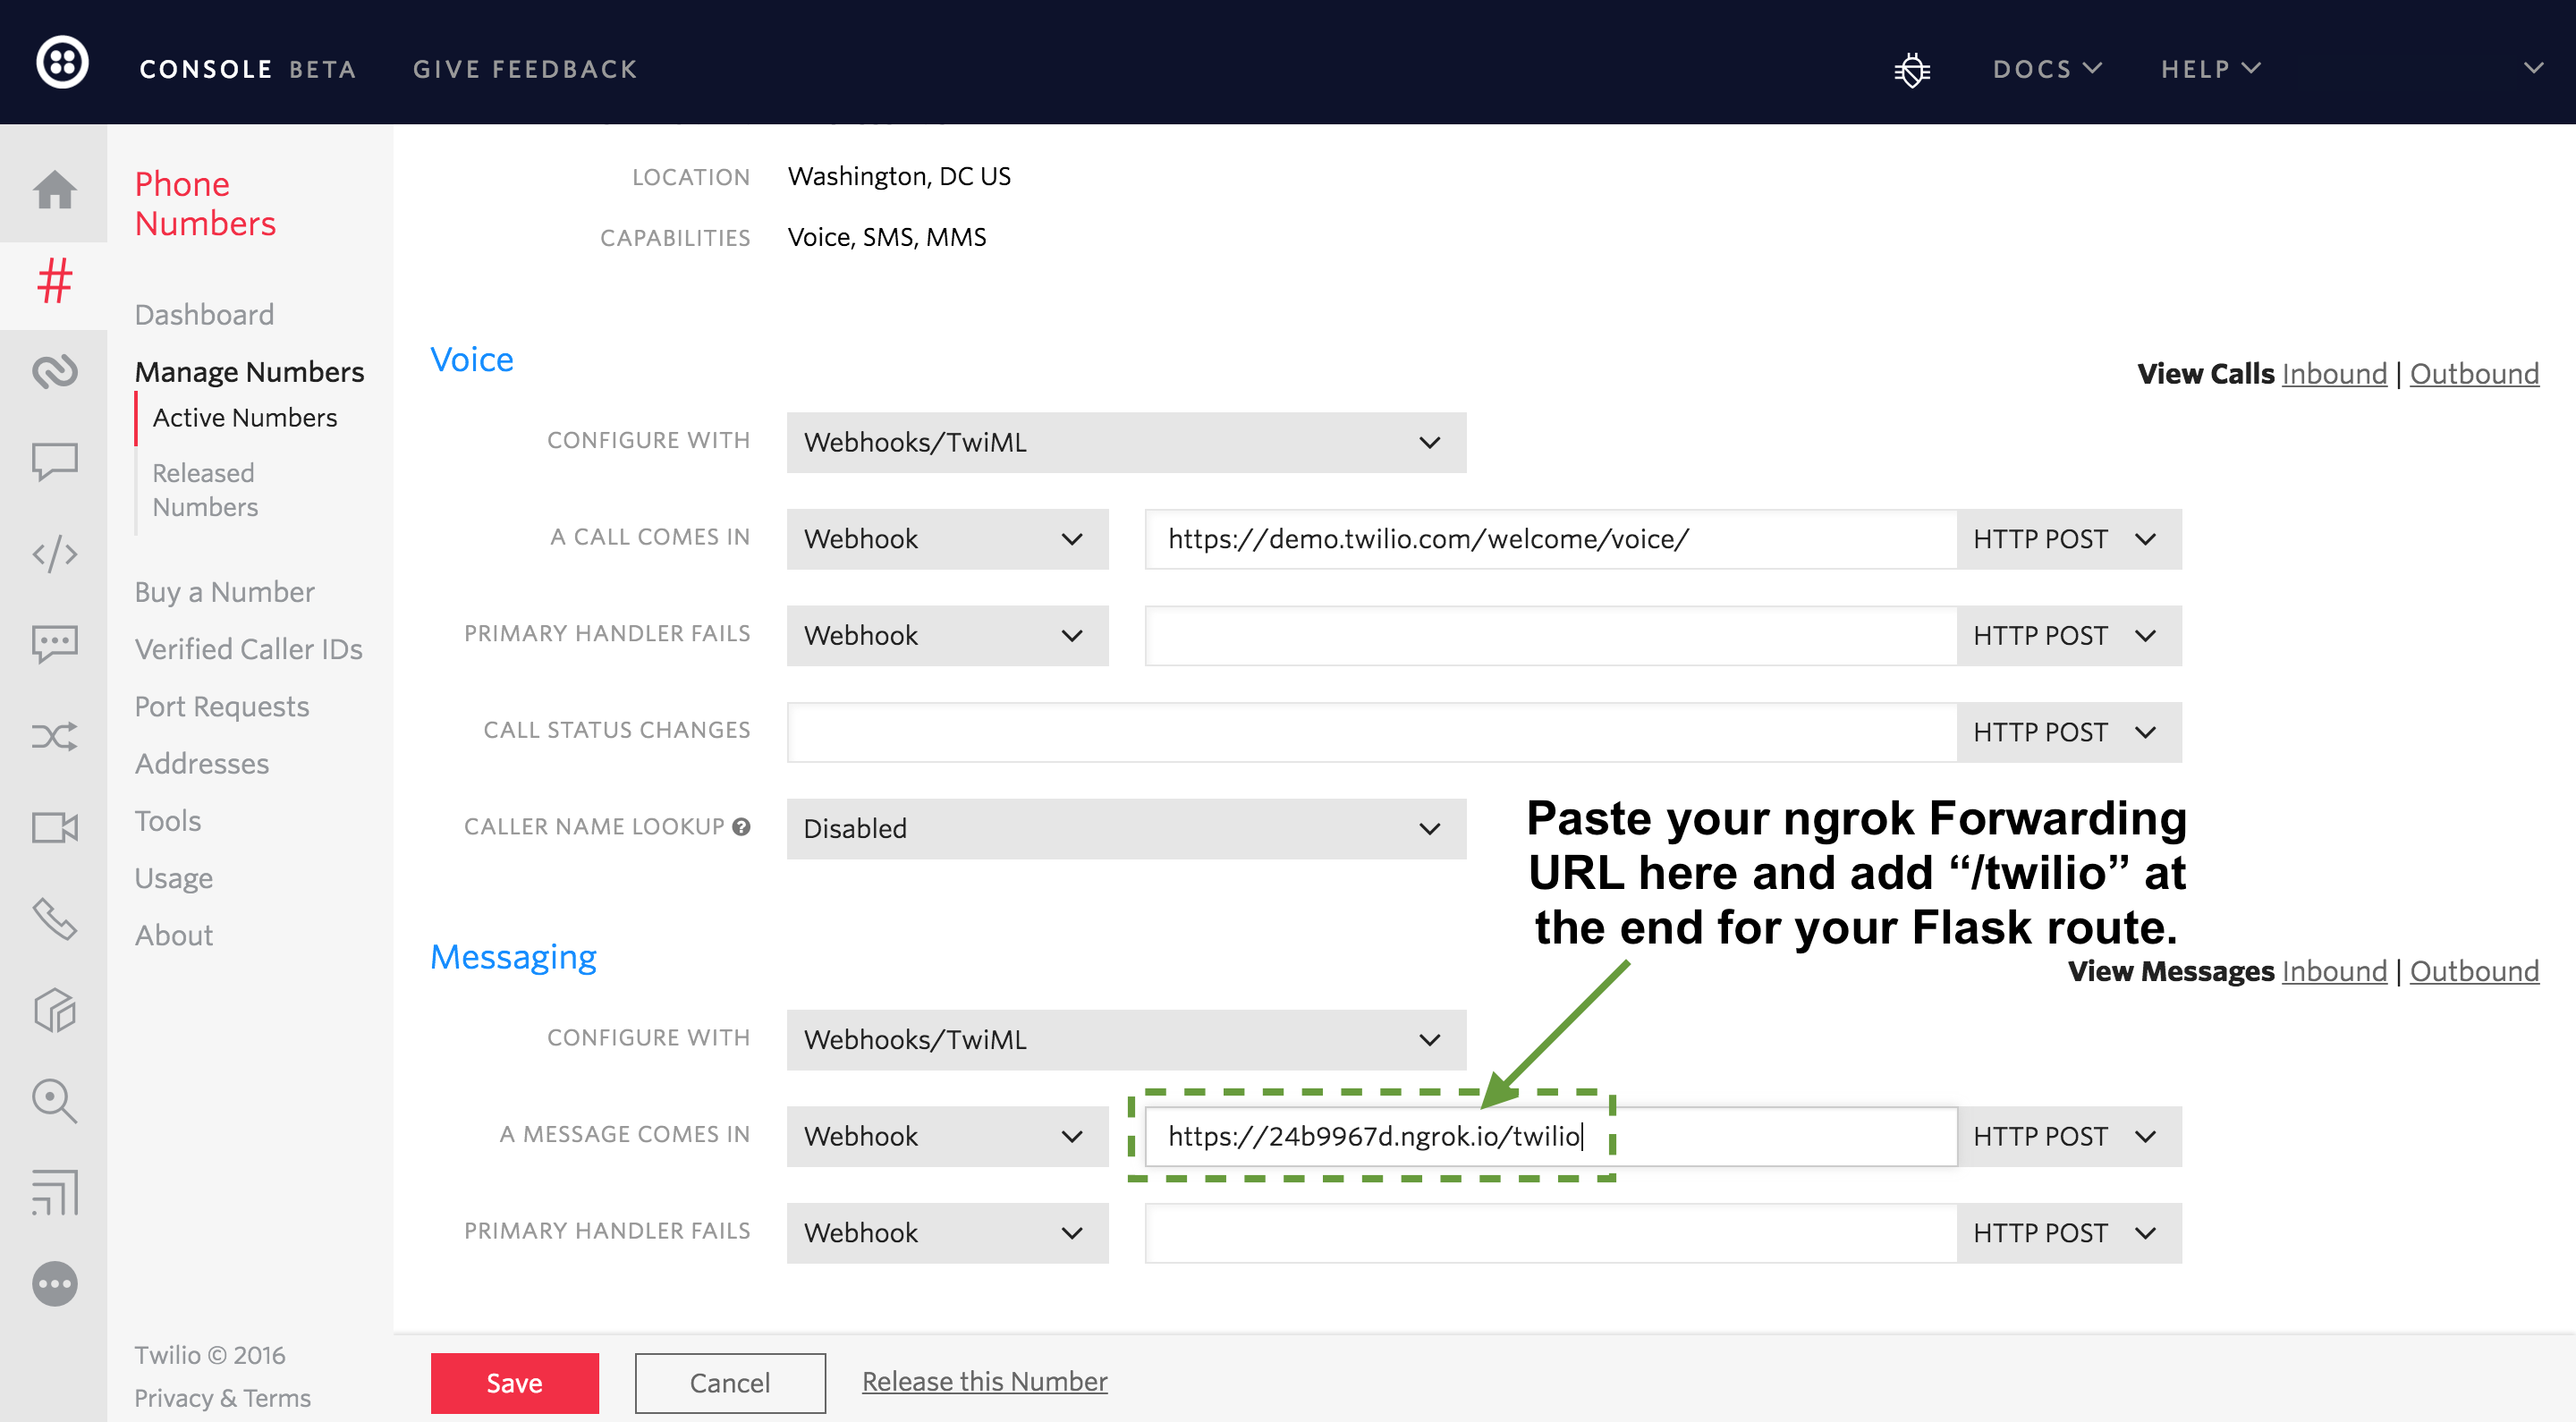
Task: Open the phone handset sidebar icon
Action: click(54, 919)
